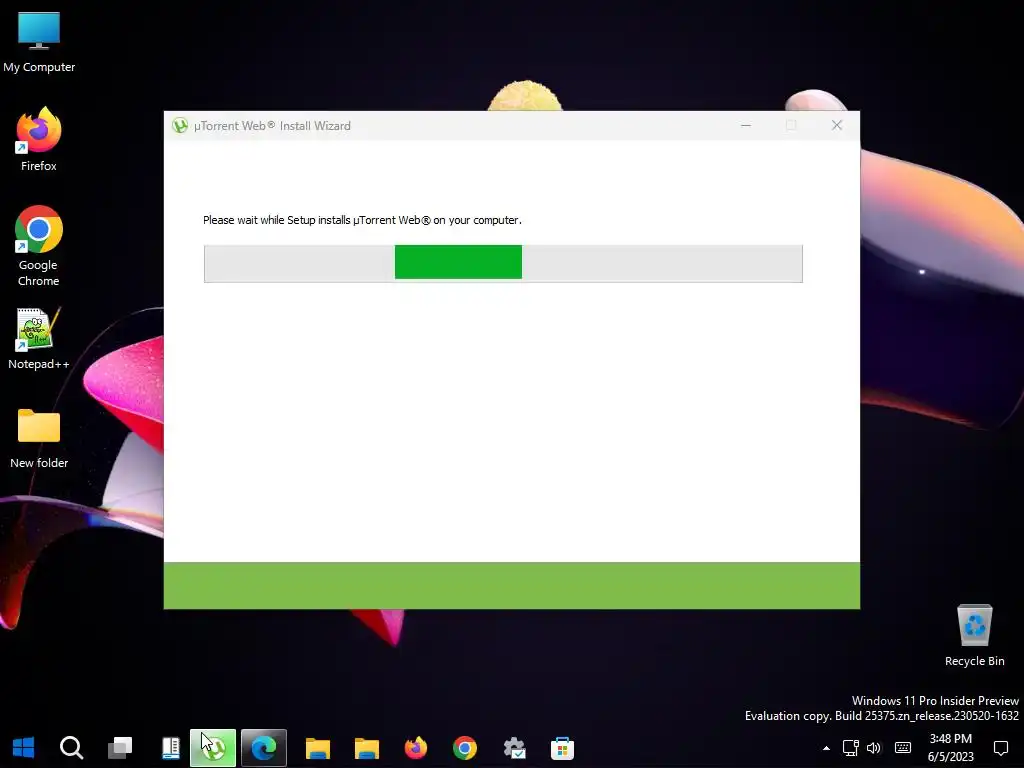Open the clock showing 3:48 PM
The height and width of the screenshot is (768, 1024).
click(x=950, y=748)
